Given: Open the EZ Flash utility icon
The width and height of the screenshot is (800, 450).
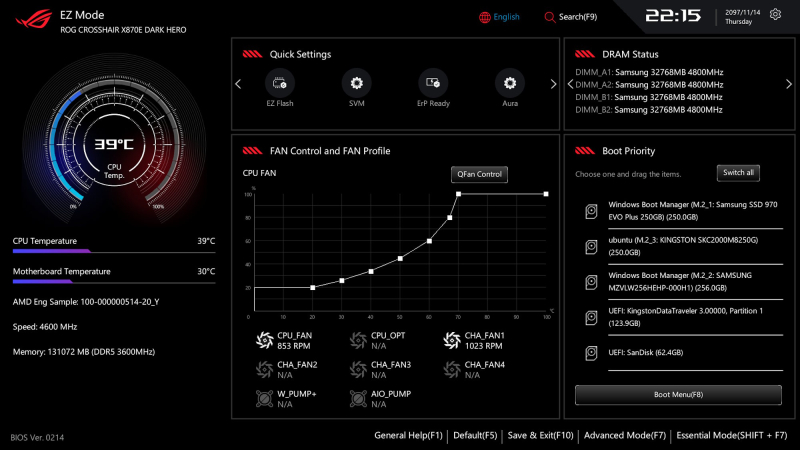Looking at the screenshot, I should pos(279,83).
